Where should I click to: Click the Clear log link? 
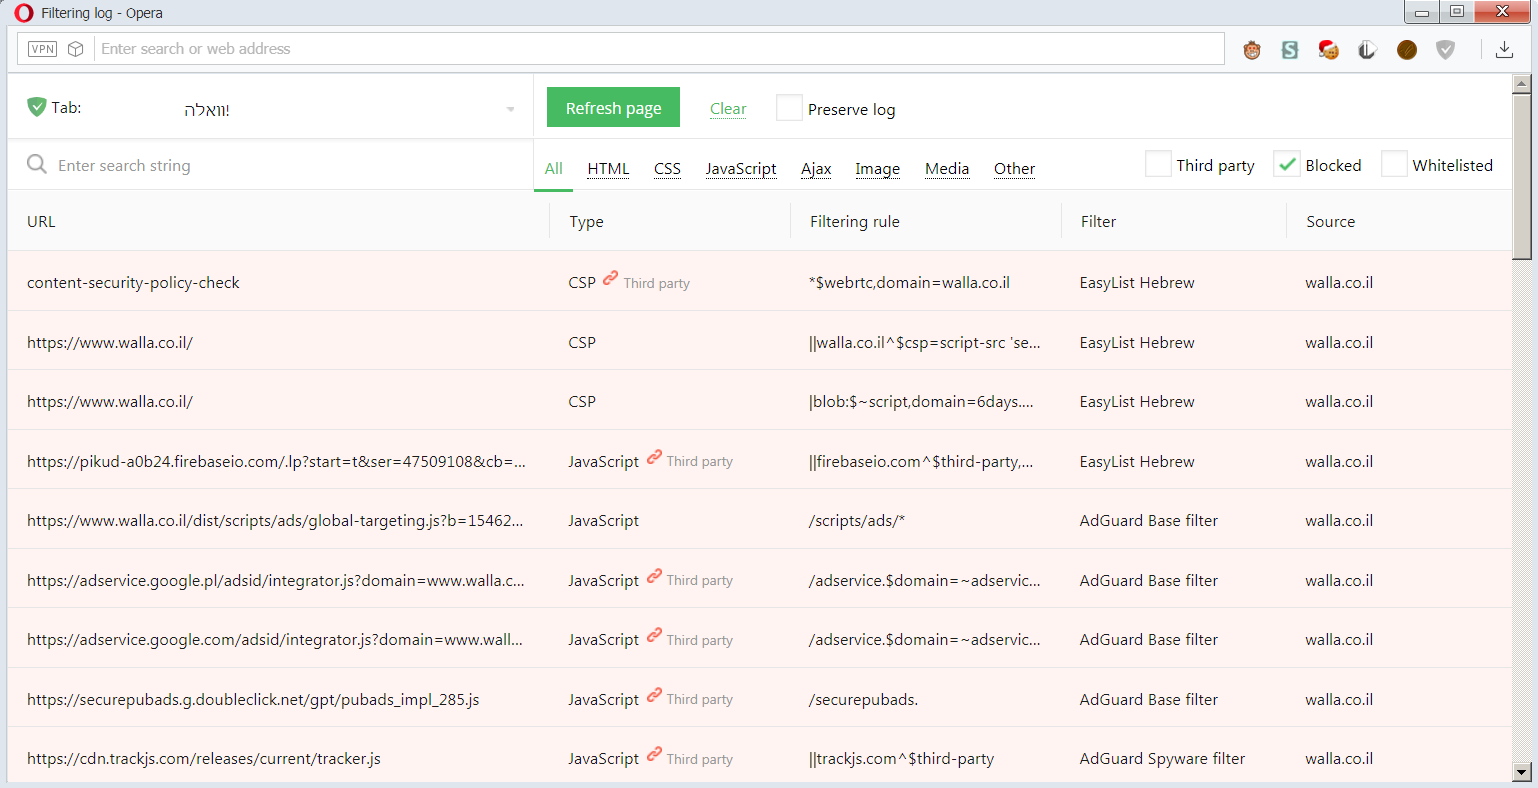(x=728, y=109)
